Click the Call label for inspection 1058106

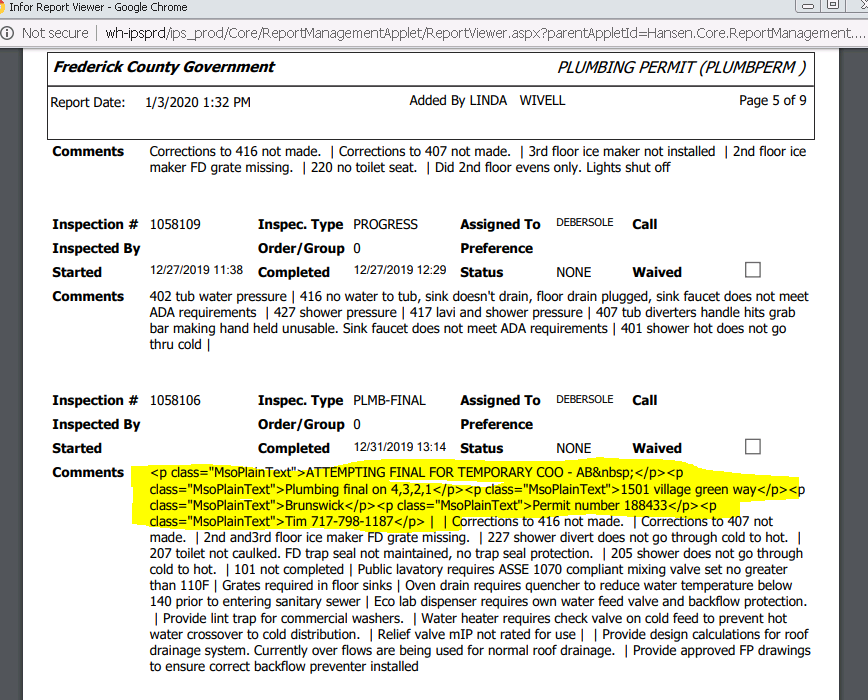click(644, 401)
